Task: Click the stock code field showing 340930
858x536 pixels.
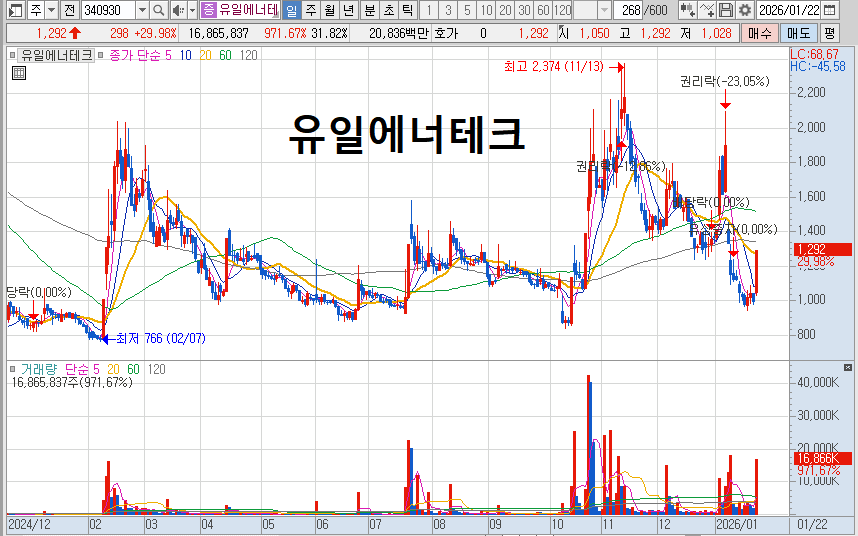Action: pyautogui.click(x=108, y=10)
